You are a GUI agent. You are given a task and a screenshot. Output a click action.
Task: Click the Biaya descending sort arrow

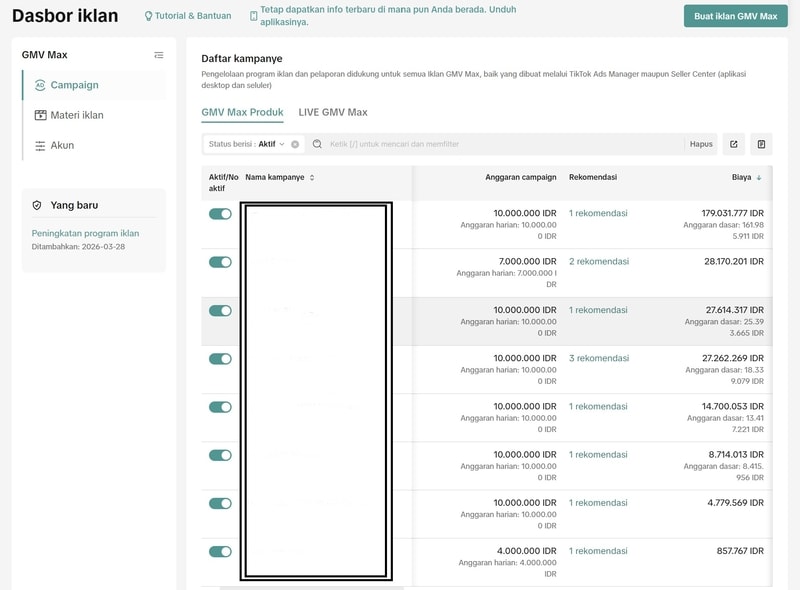coord(759,178)
